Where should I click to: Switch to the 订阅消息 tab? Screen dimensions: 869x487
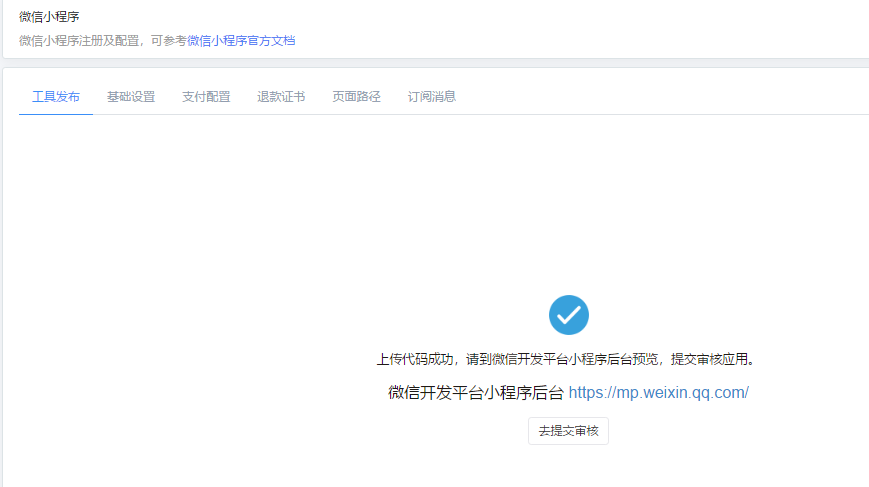coord(432,96)
